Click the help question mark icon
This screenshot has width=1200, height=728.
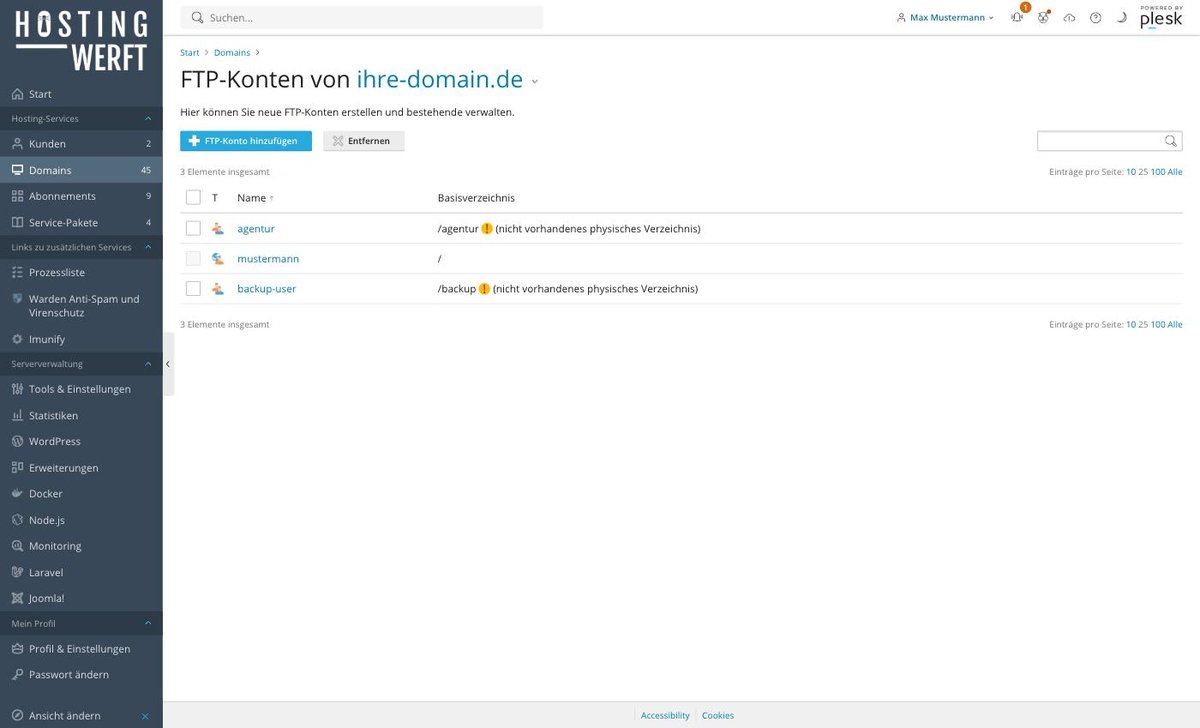click(x=1095, y=18)
